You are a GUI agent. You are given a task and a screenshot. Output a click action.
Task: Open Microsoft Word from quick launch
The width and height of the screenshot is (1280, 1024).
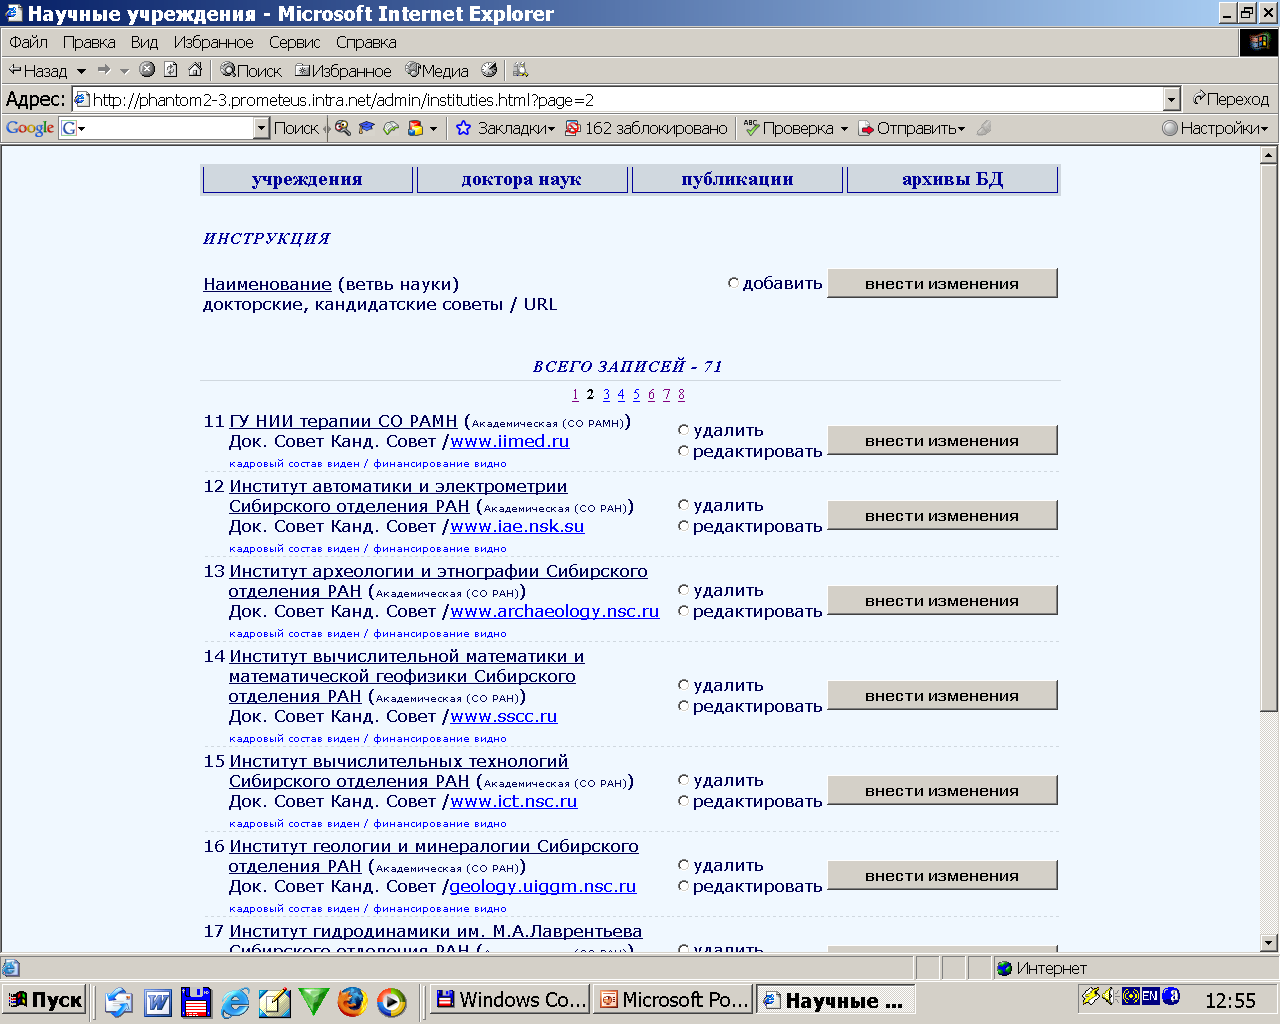[158, 1001]
